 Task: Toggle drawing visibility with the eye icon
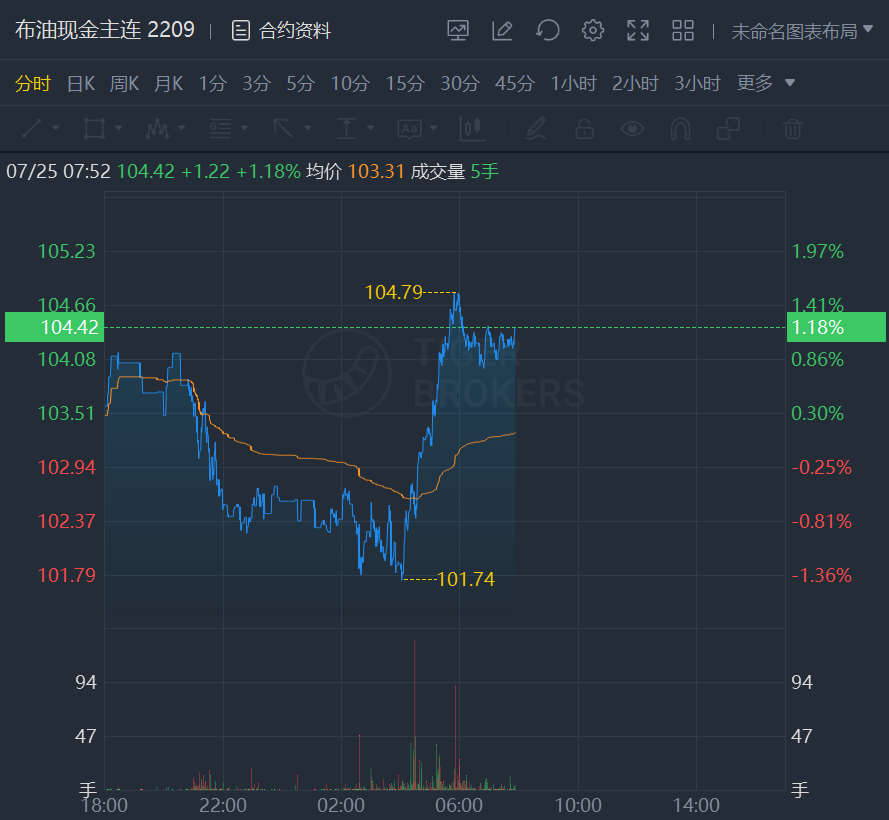[x=632, y=128]
